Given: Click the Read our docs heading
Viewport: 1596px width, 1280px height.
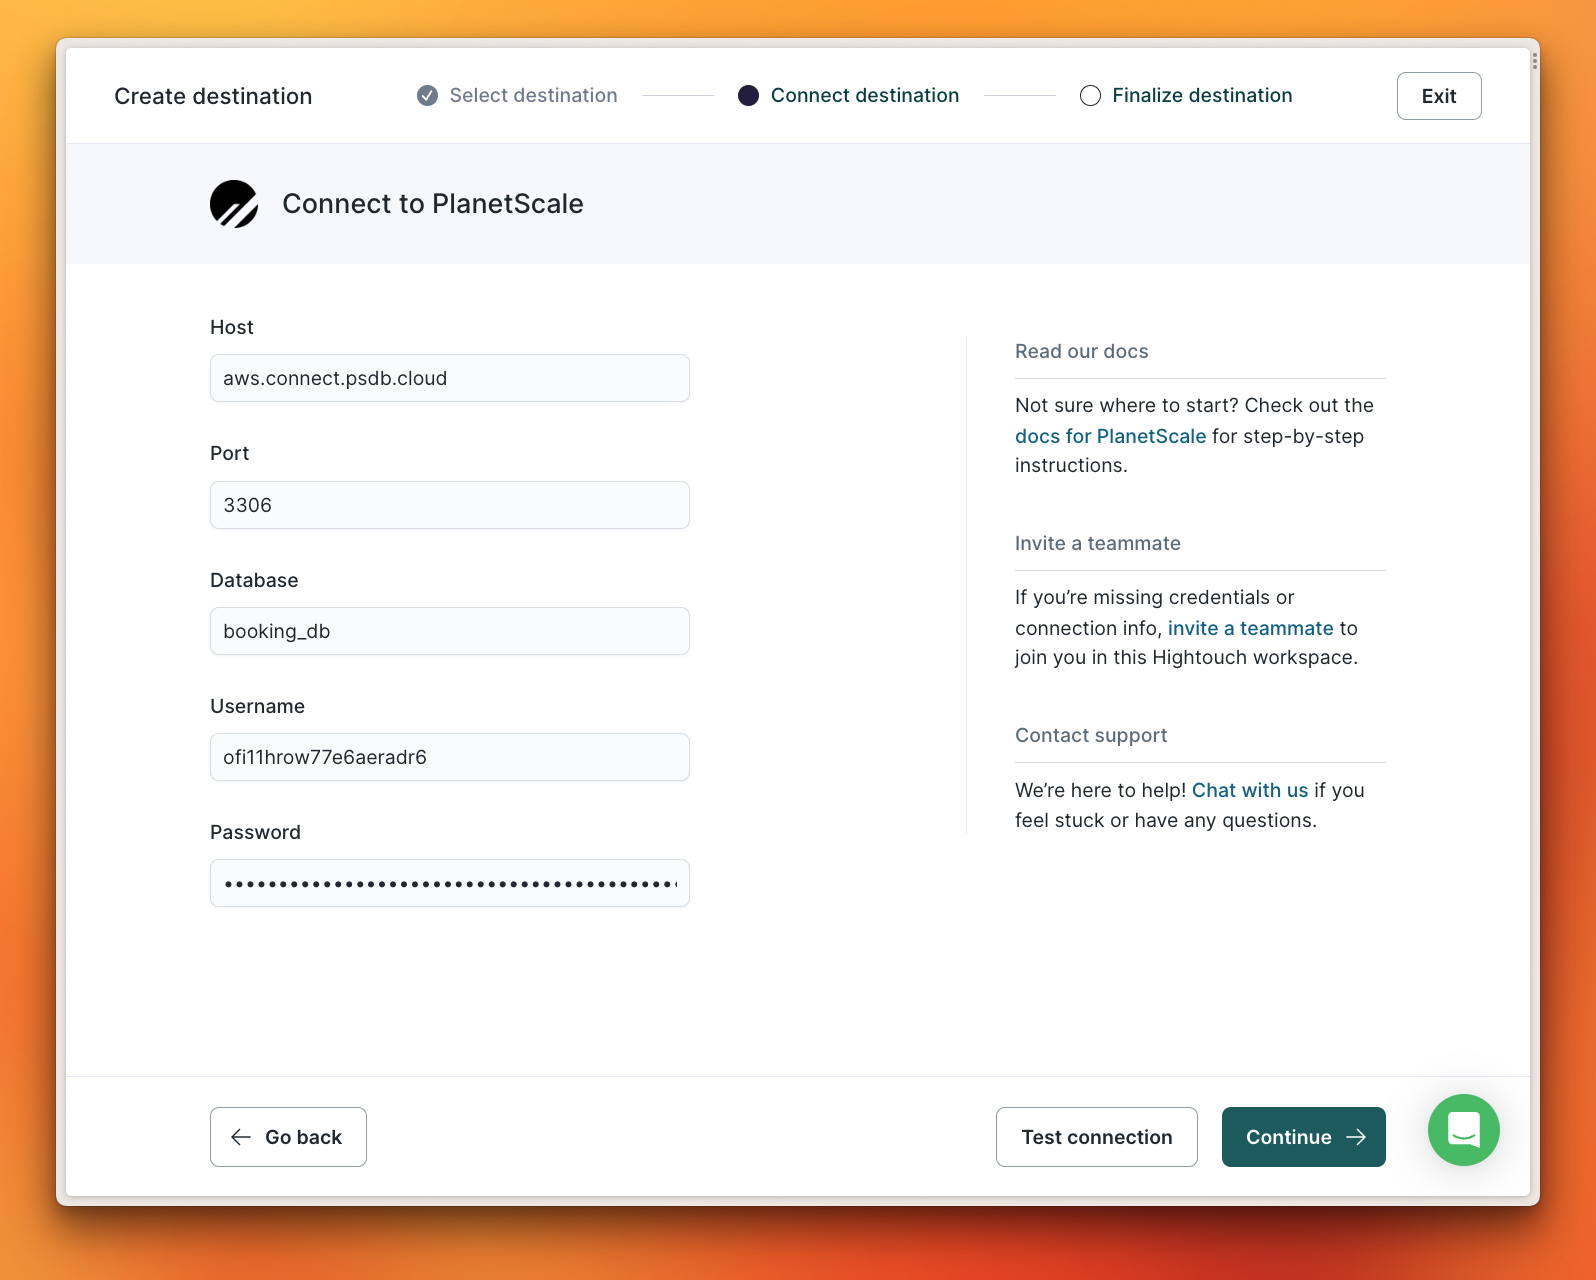Looking at the screenshot, I should [x=1082, y=351].
